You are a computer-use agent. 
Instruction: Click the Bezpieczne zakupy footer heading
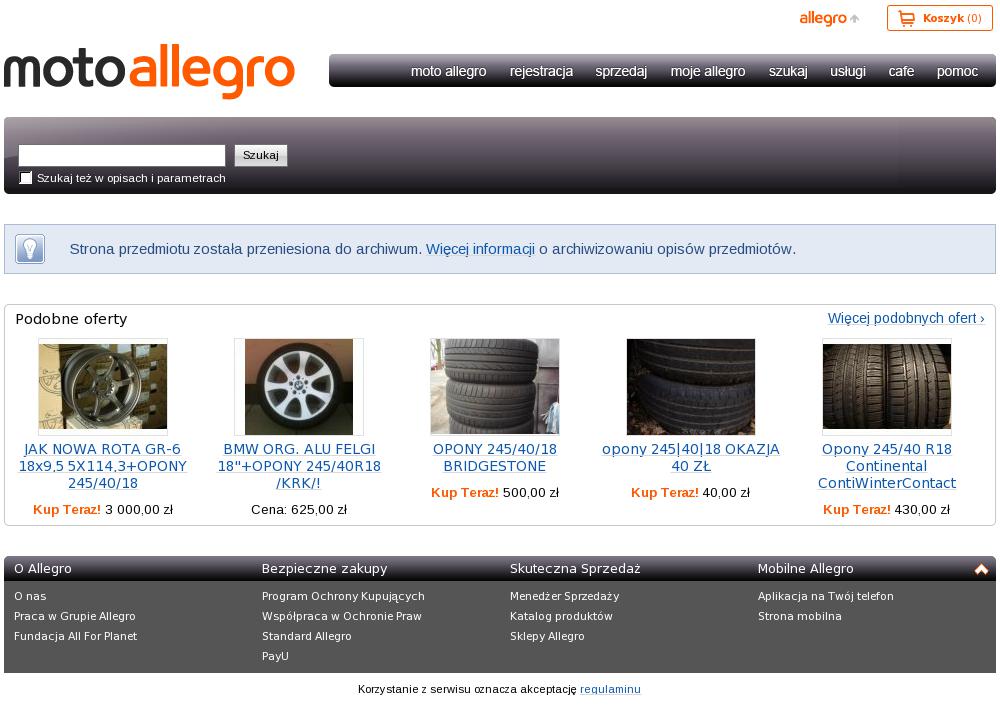(325, 569)
